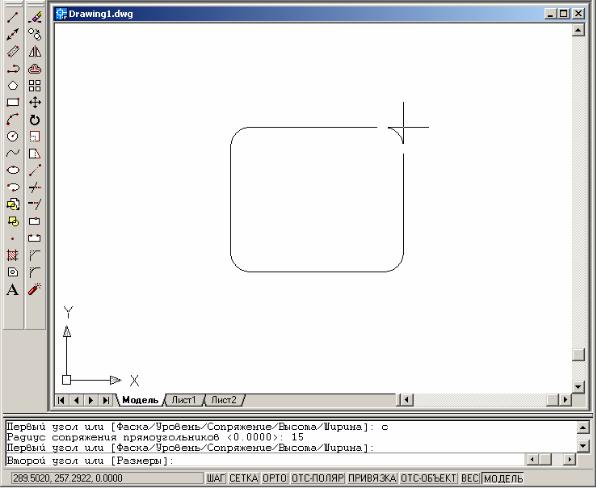Toggle СЕТКА grid display

click(x=244, y=478)
